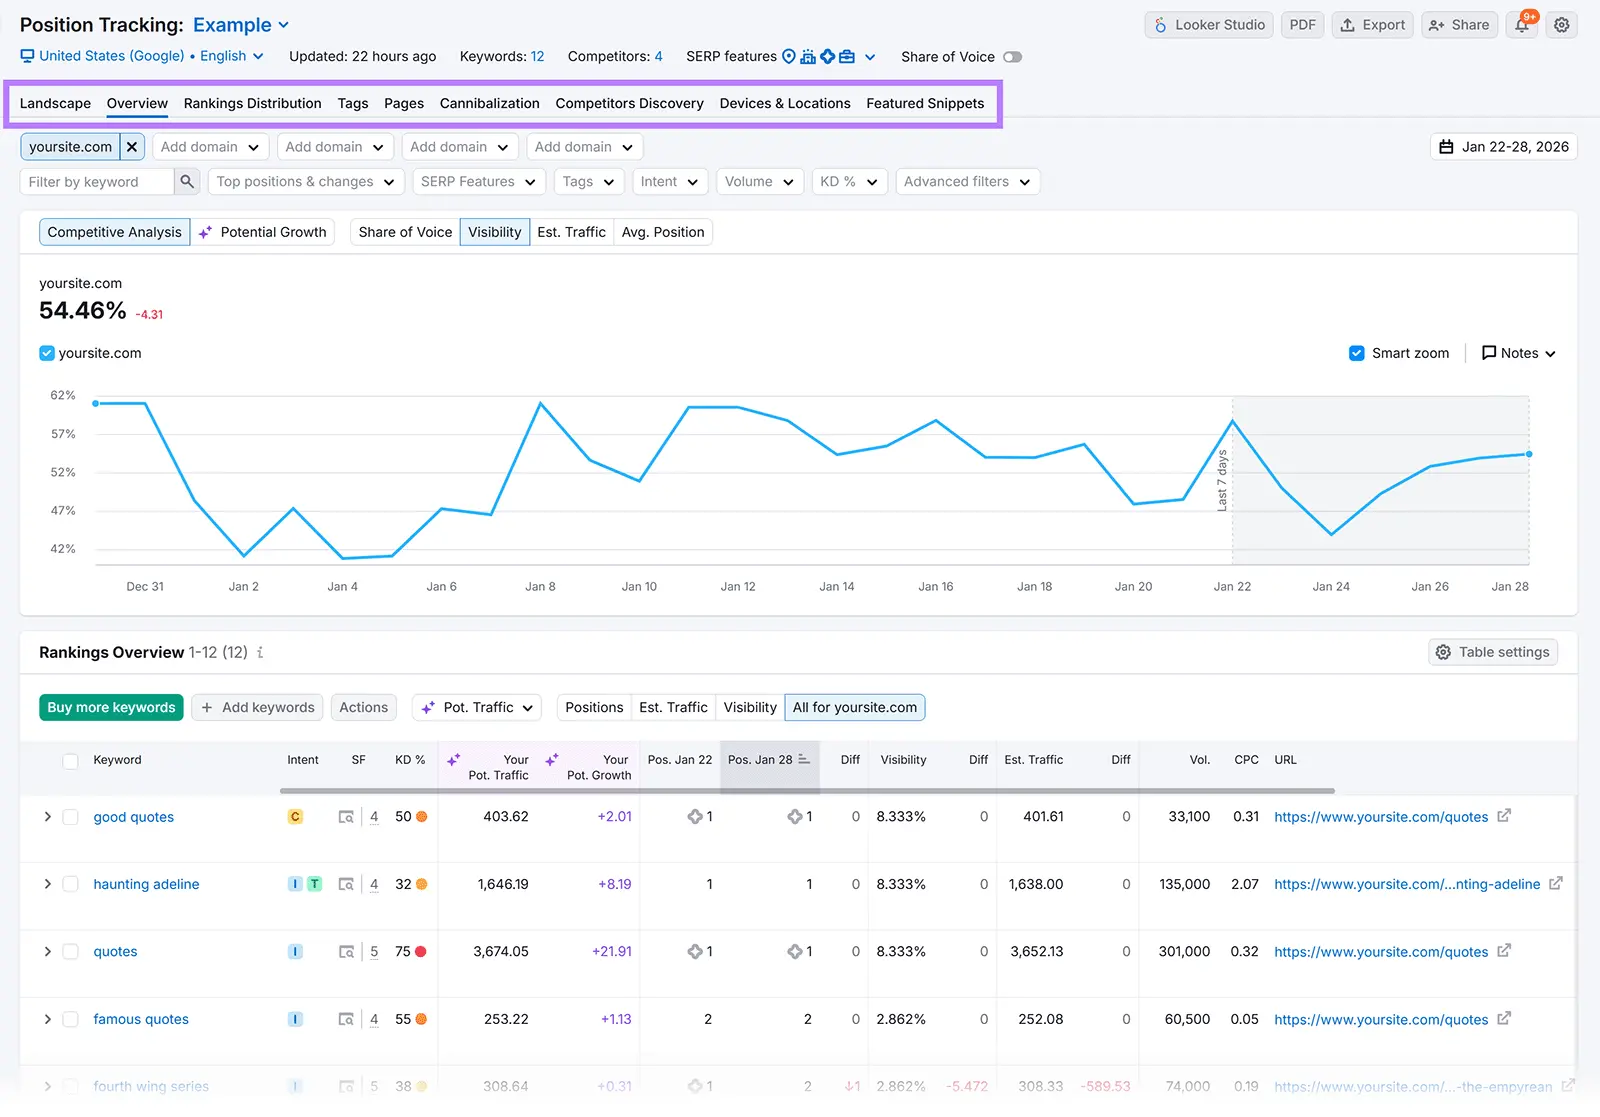The image size is (1600, 1117).
Task: Click SERP feature icon in good quotes row
Action: (x=346, y=817)
